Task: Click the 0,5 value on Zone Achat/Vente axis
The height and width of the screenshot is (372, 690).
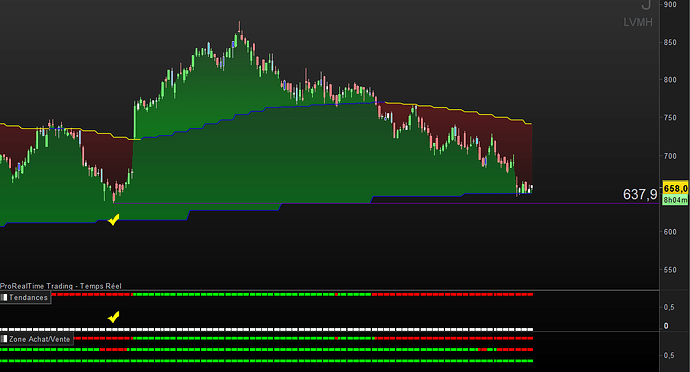Action: tap(669, 355)
